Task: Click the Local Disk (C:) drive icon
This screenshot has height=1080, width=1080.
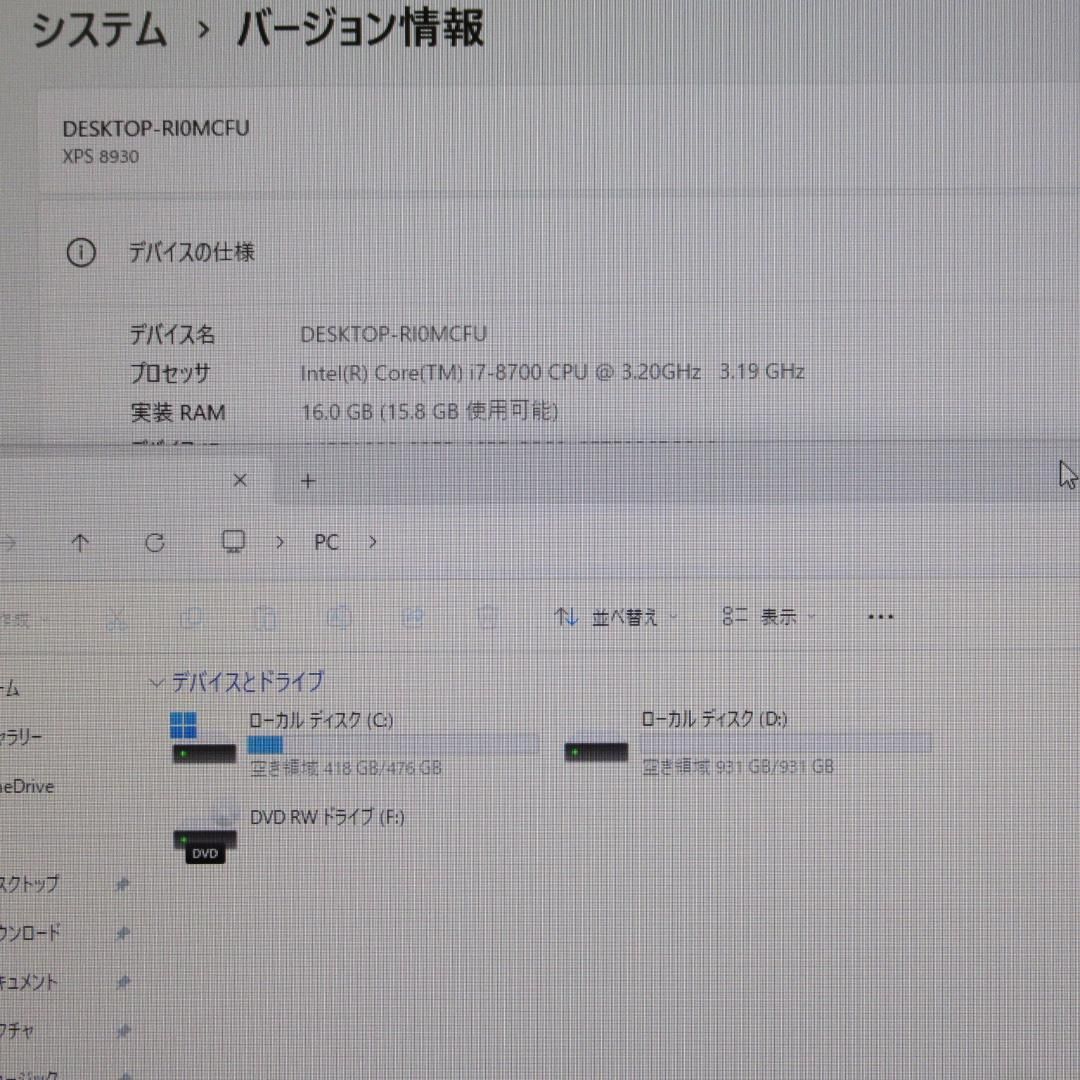Action: point(203,740)
